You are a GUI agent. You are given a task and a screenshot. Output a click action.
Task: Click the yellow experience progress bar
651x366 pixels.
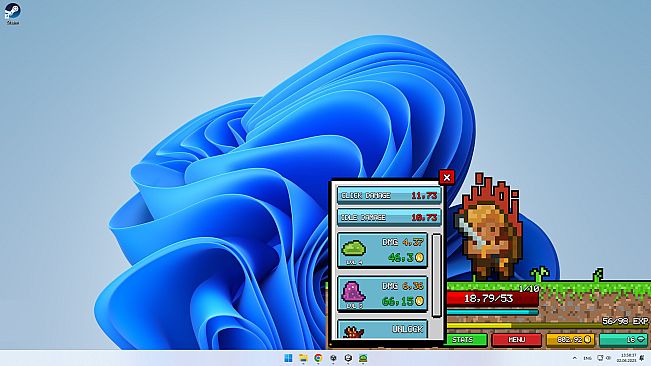548,326
